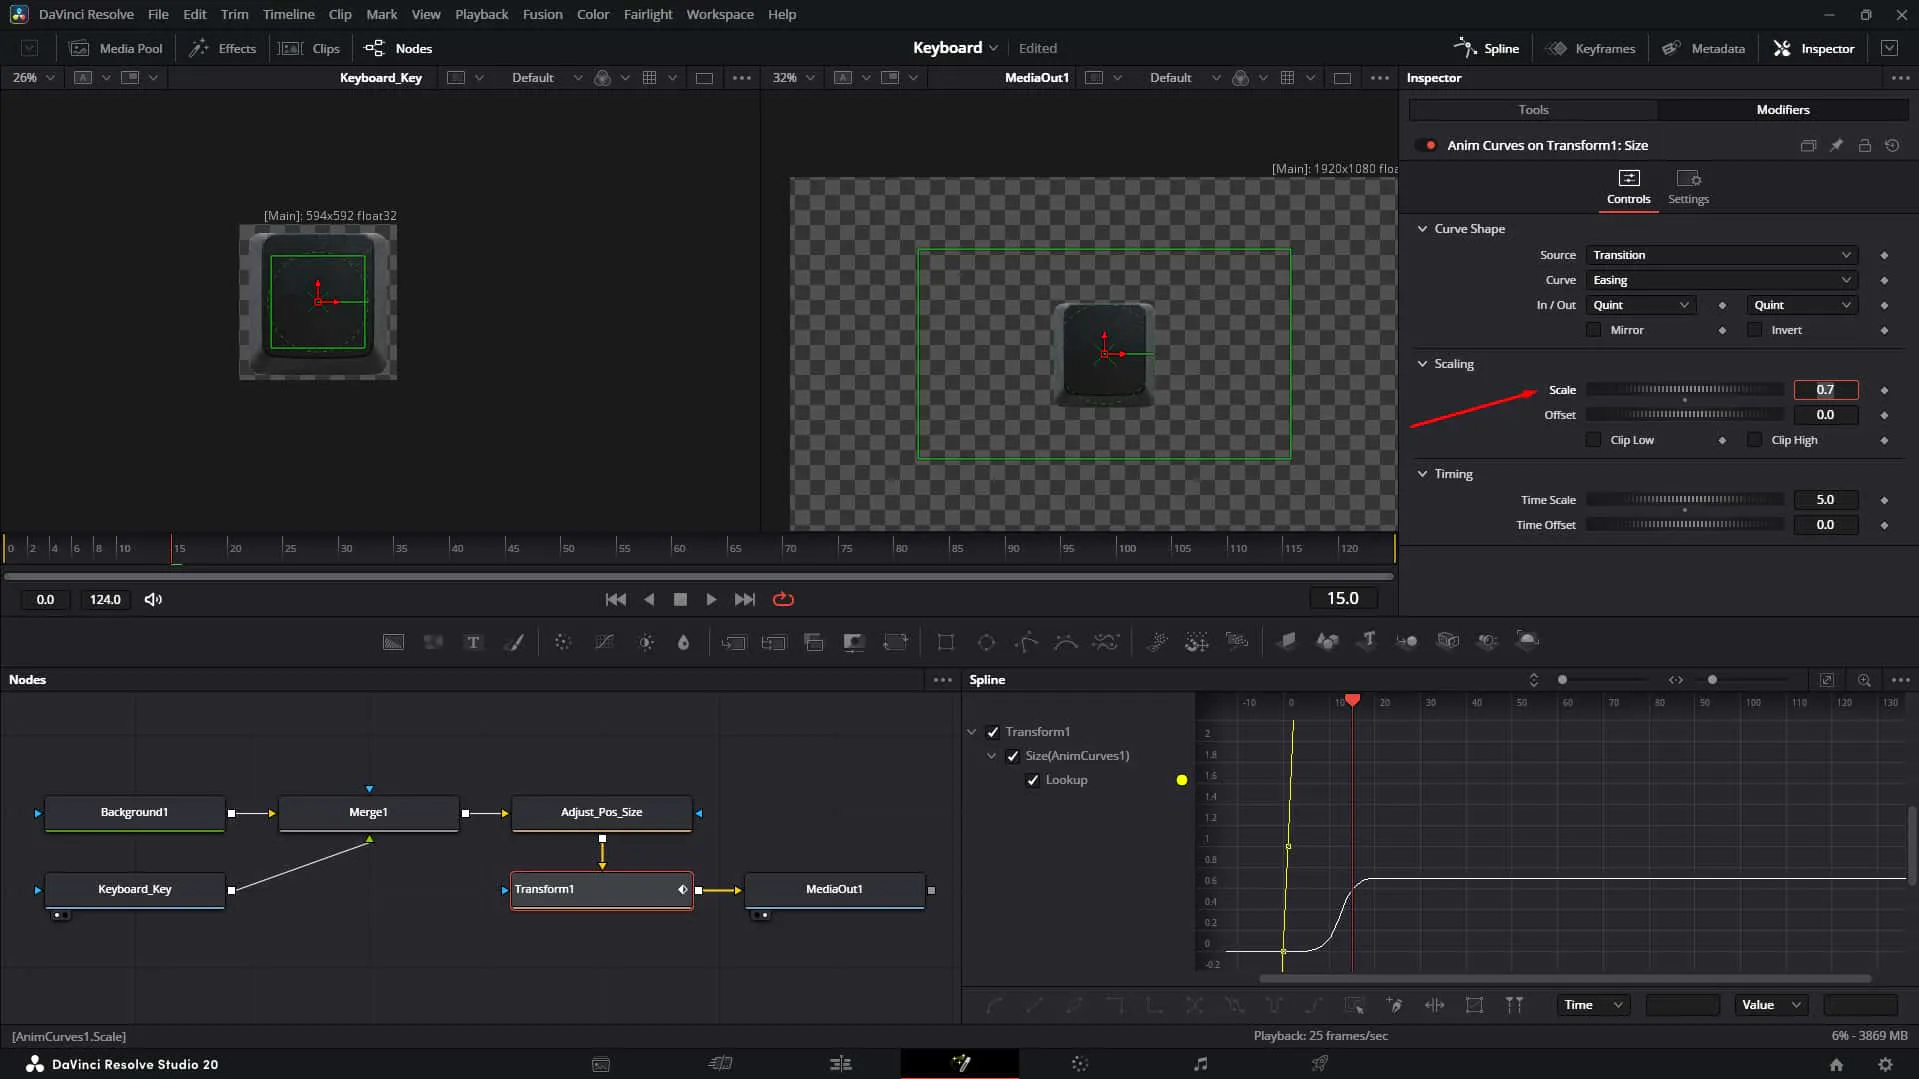This screenshot has width=1919, height=1079.
Task: Open the Media page icon
Action: (x=601, y=1064)
